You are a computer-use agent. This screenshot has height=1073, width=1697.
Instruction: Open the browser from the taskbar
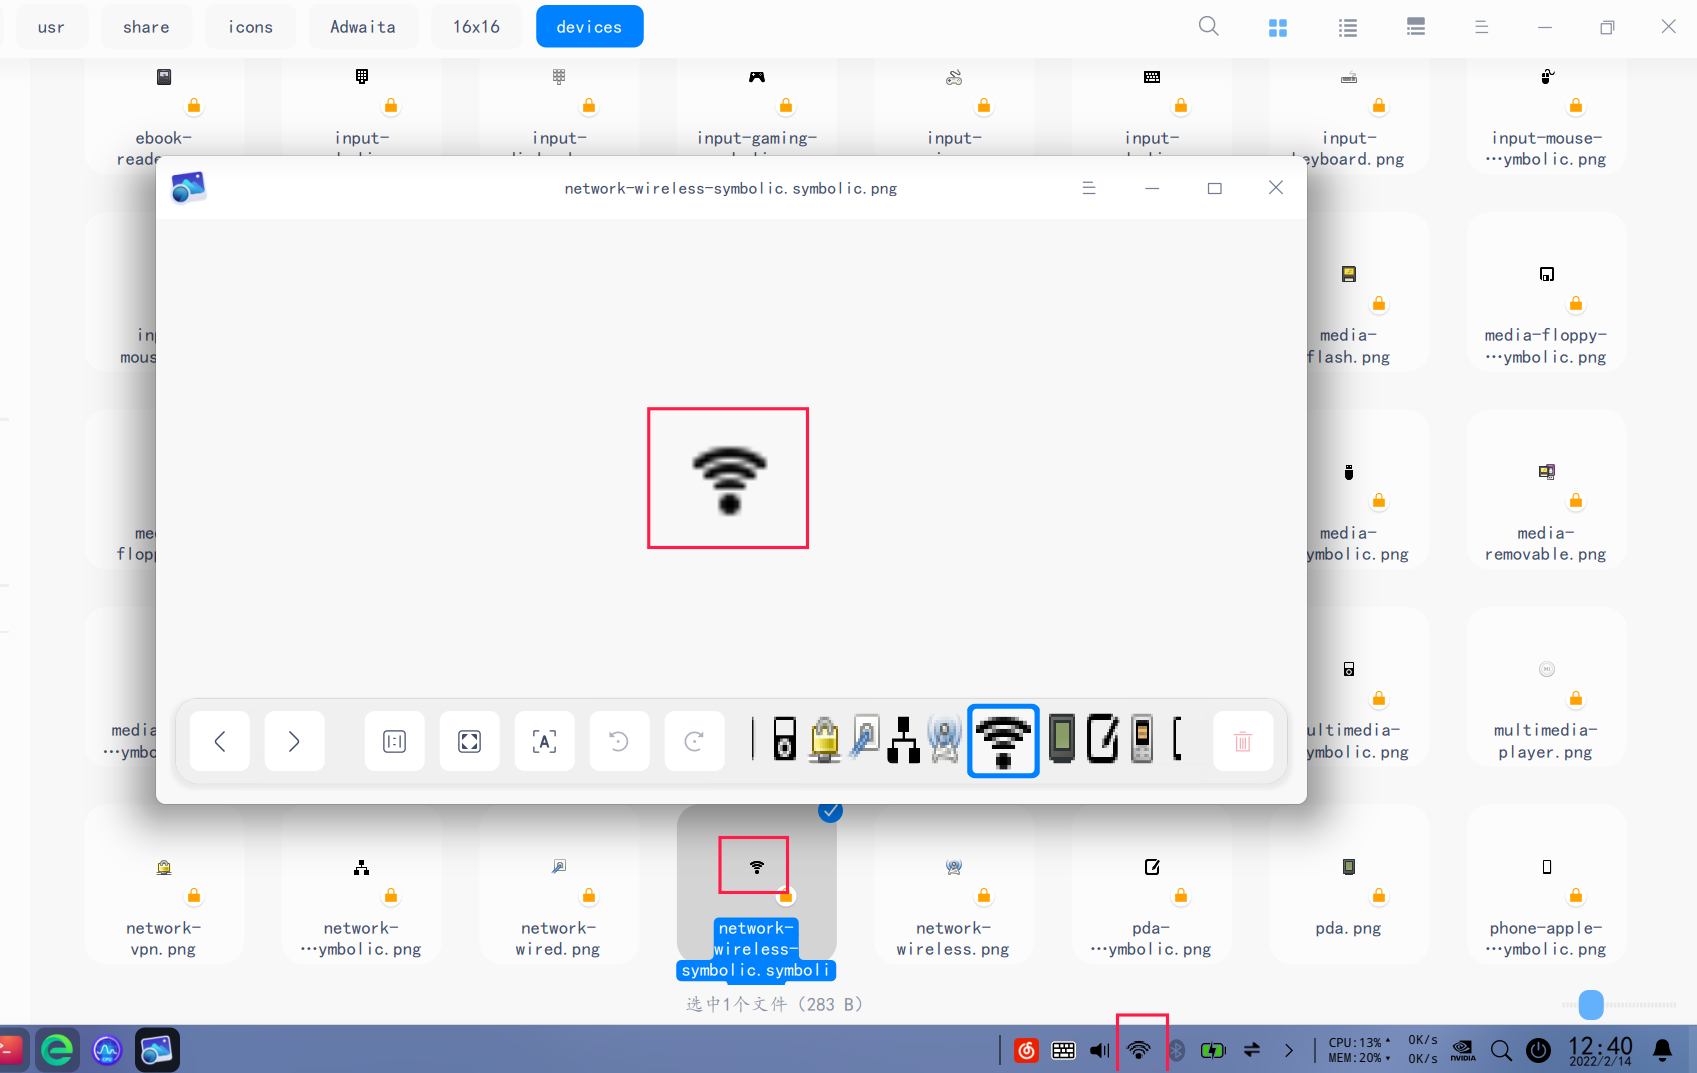(57, 1049)
